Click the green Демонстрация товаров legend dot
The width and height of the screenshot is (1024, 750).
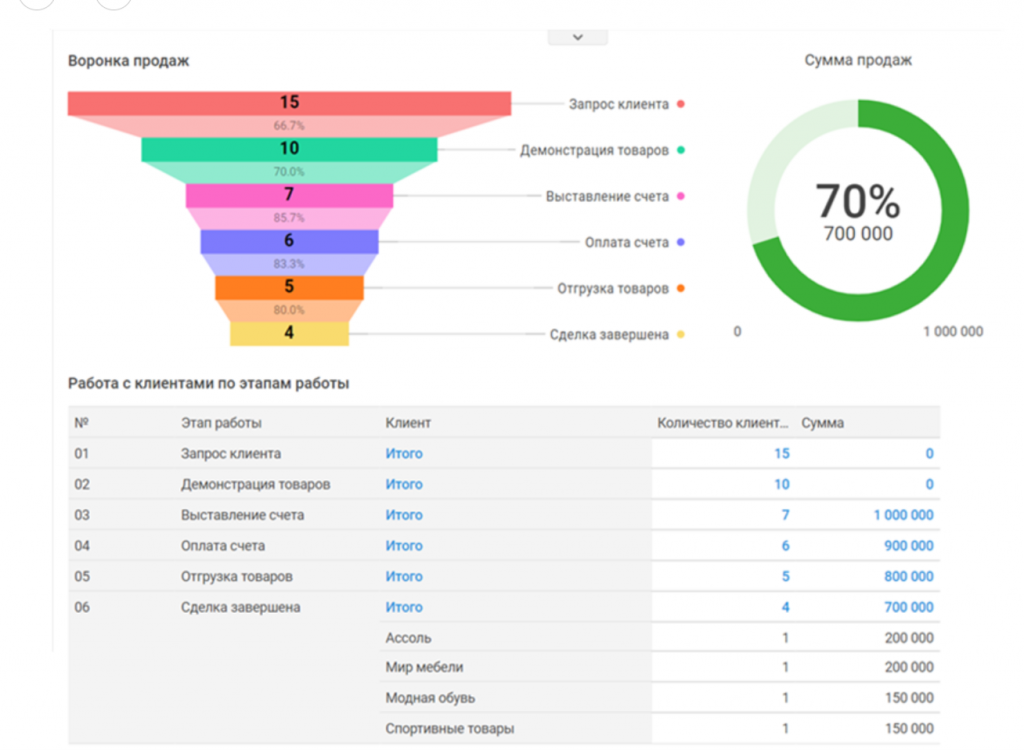coord(680,150)
